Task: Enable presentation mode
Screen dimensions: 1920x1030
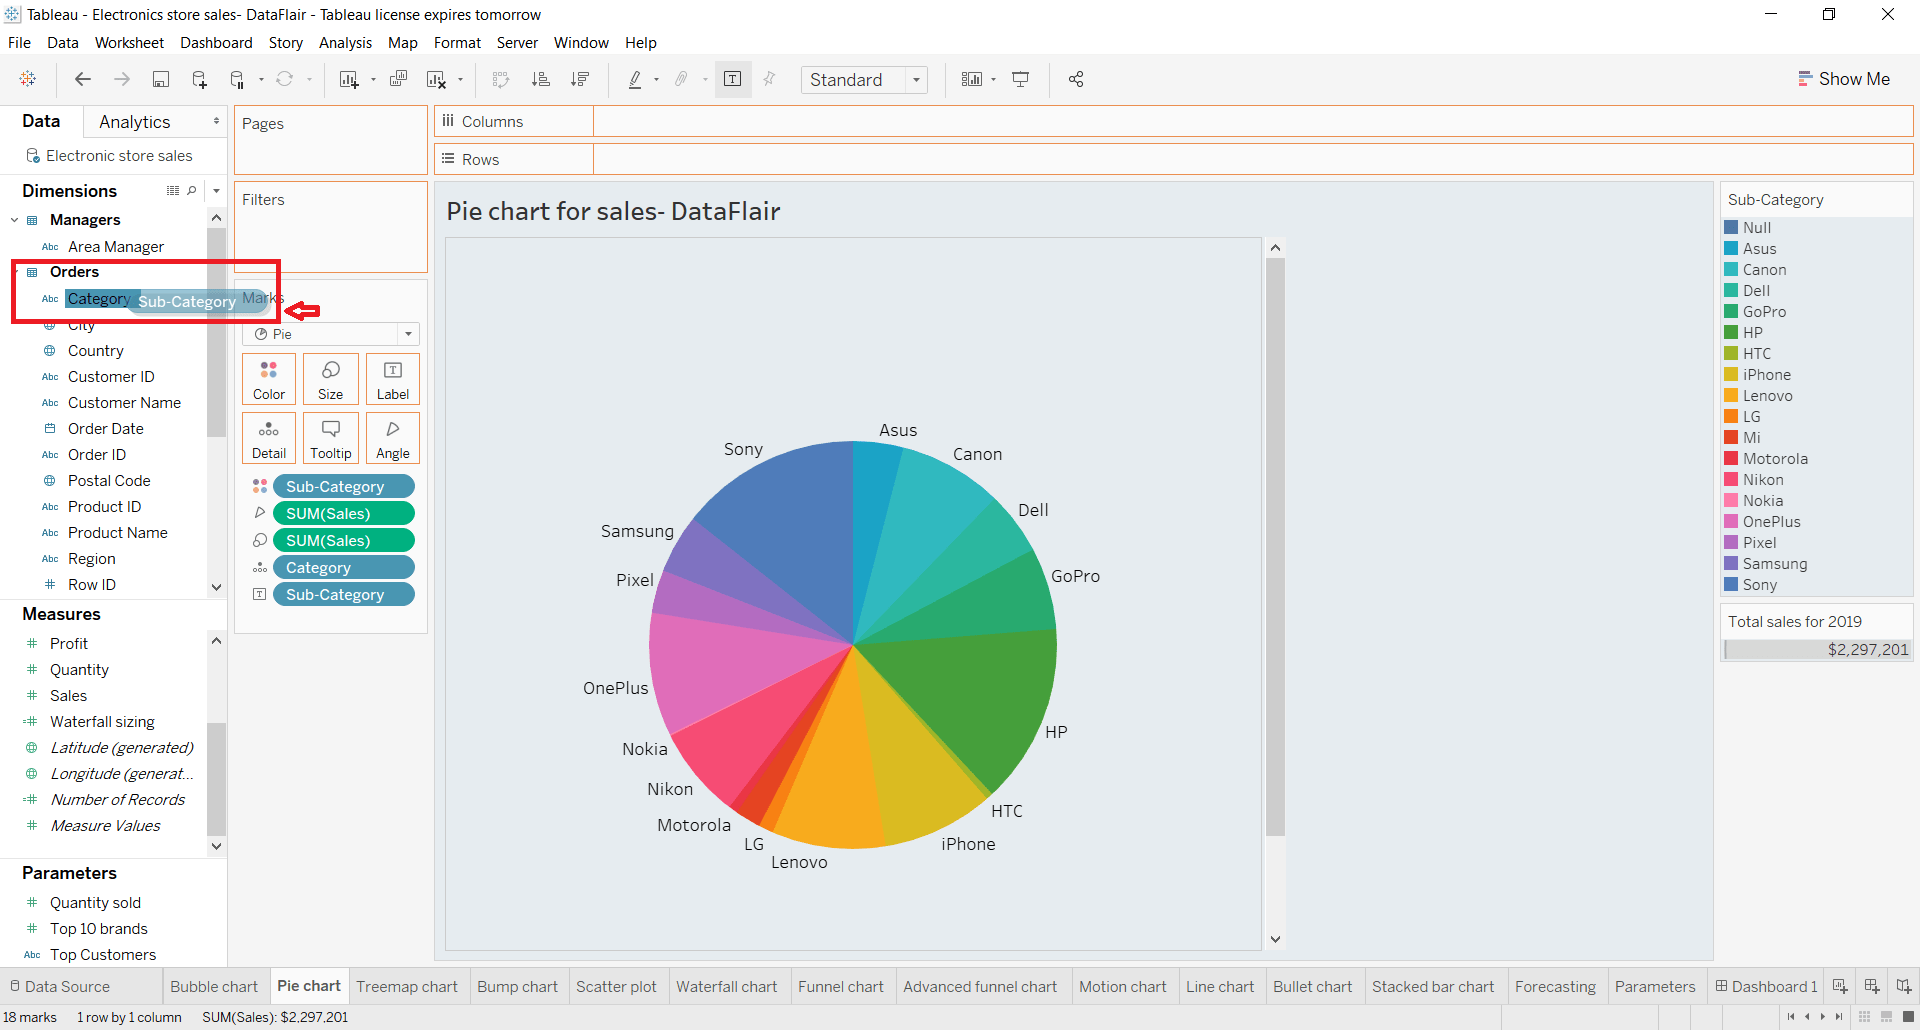Action: 1020,79
